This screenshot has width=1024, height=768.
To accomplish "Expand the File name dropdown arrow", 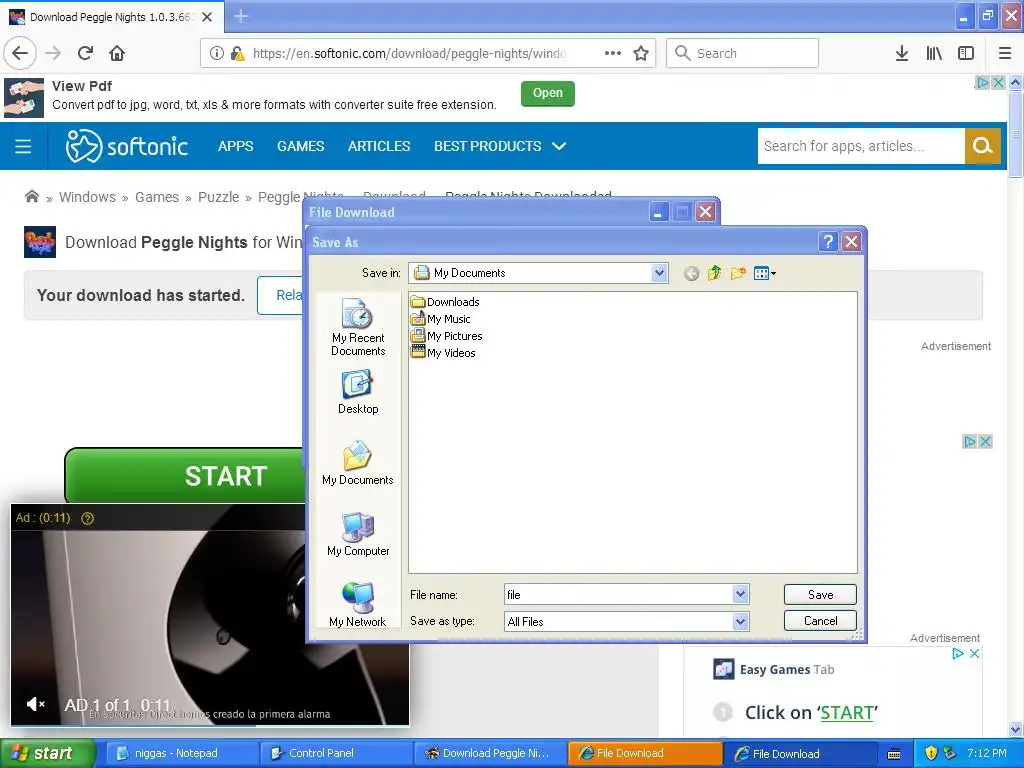I will [x=740, y=594].
